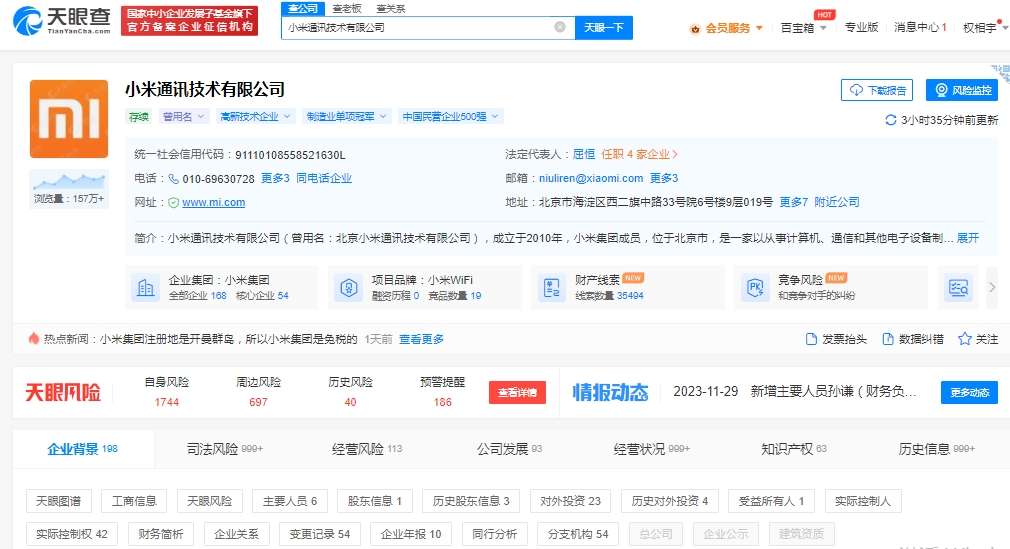The image size is (1010, 549).
Task: Click the 变更记录 54 section button
Action: click(x=319, y=534)
